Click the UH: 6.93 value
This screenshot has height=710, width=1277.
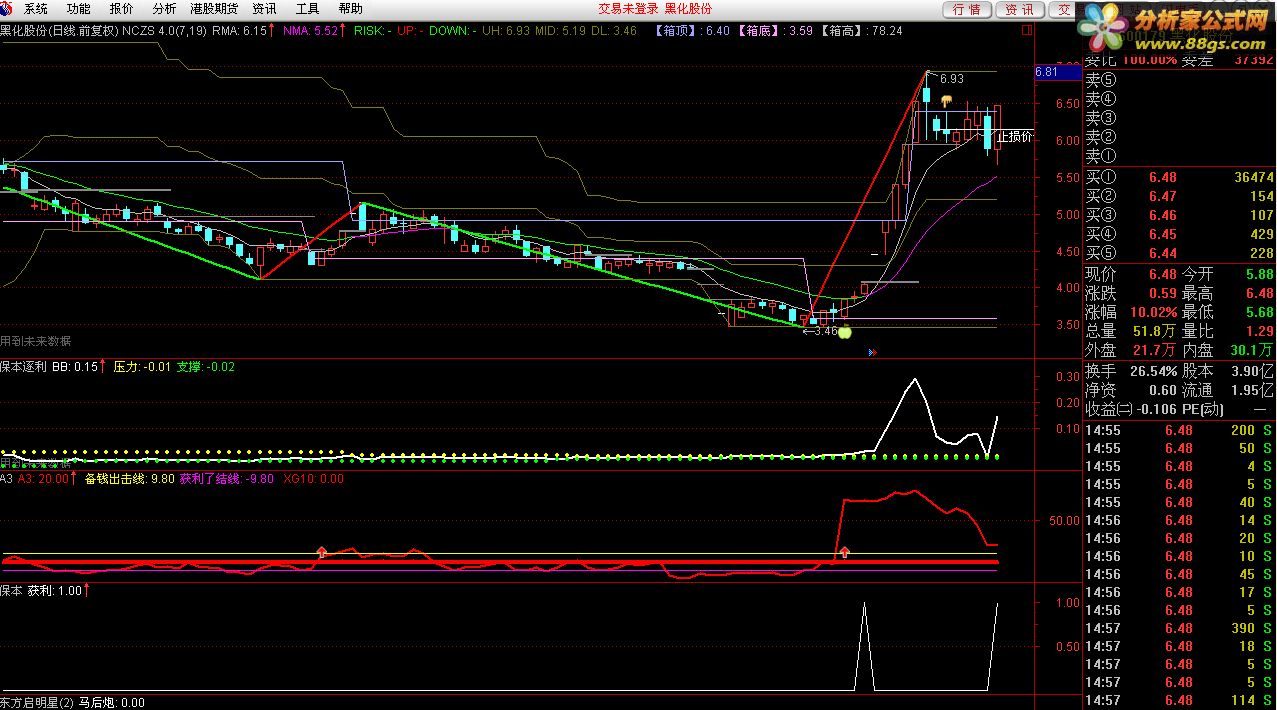(506, 30)
